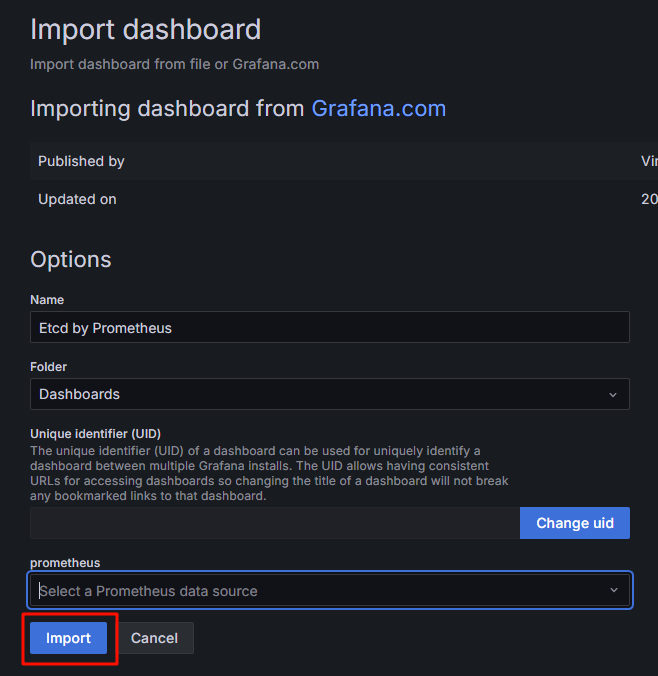Click the Prometheus data source chevron
Screen dimensions: 658x676
click(614, 590)
